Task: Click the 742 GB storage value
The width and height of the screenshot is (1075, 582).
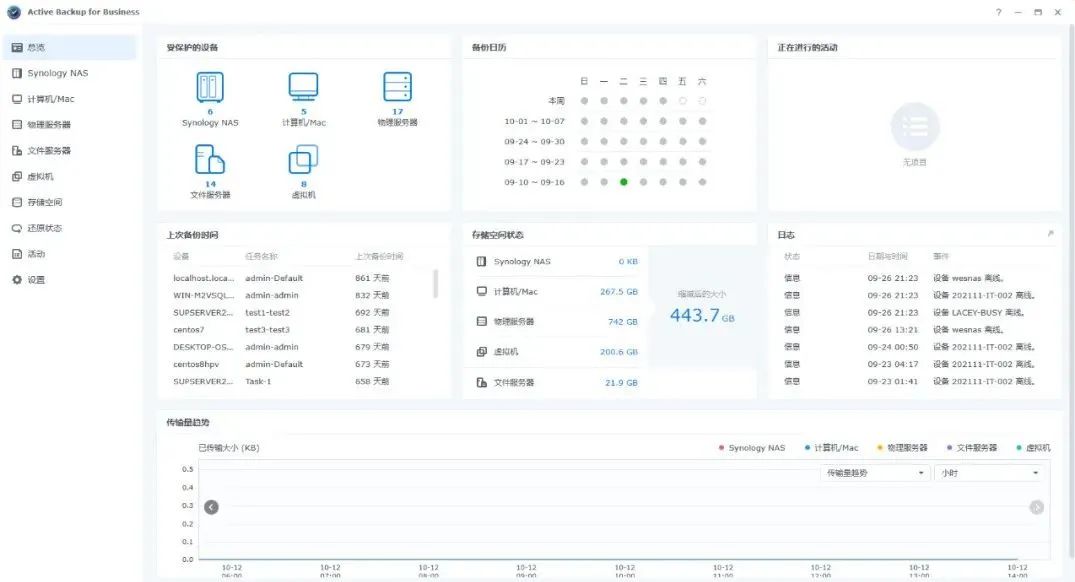Action: pos(623,322)
